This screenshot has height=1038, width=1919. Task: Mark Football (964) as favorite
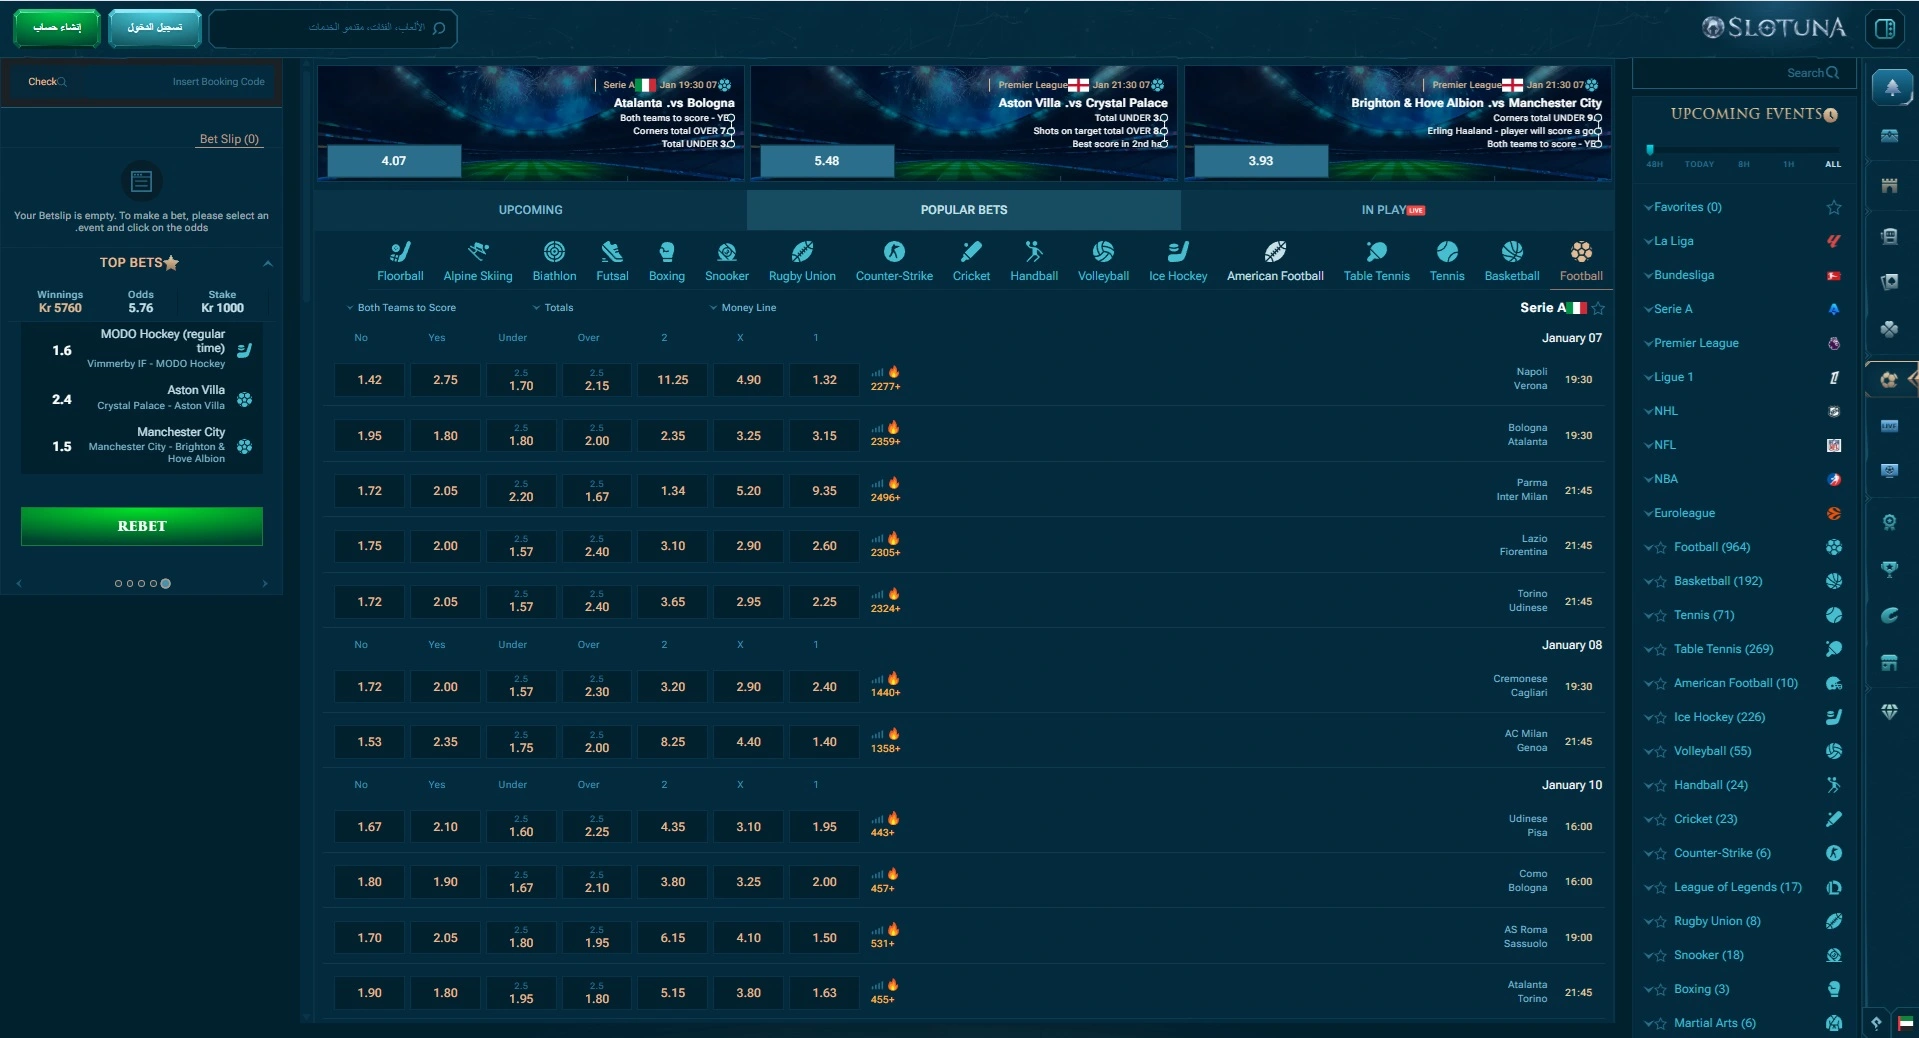1660,548
